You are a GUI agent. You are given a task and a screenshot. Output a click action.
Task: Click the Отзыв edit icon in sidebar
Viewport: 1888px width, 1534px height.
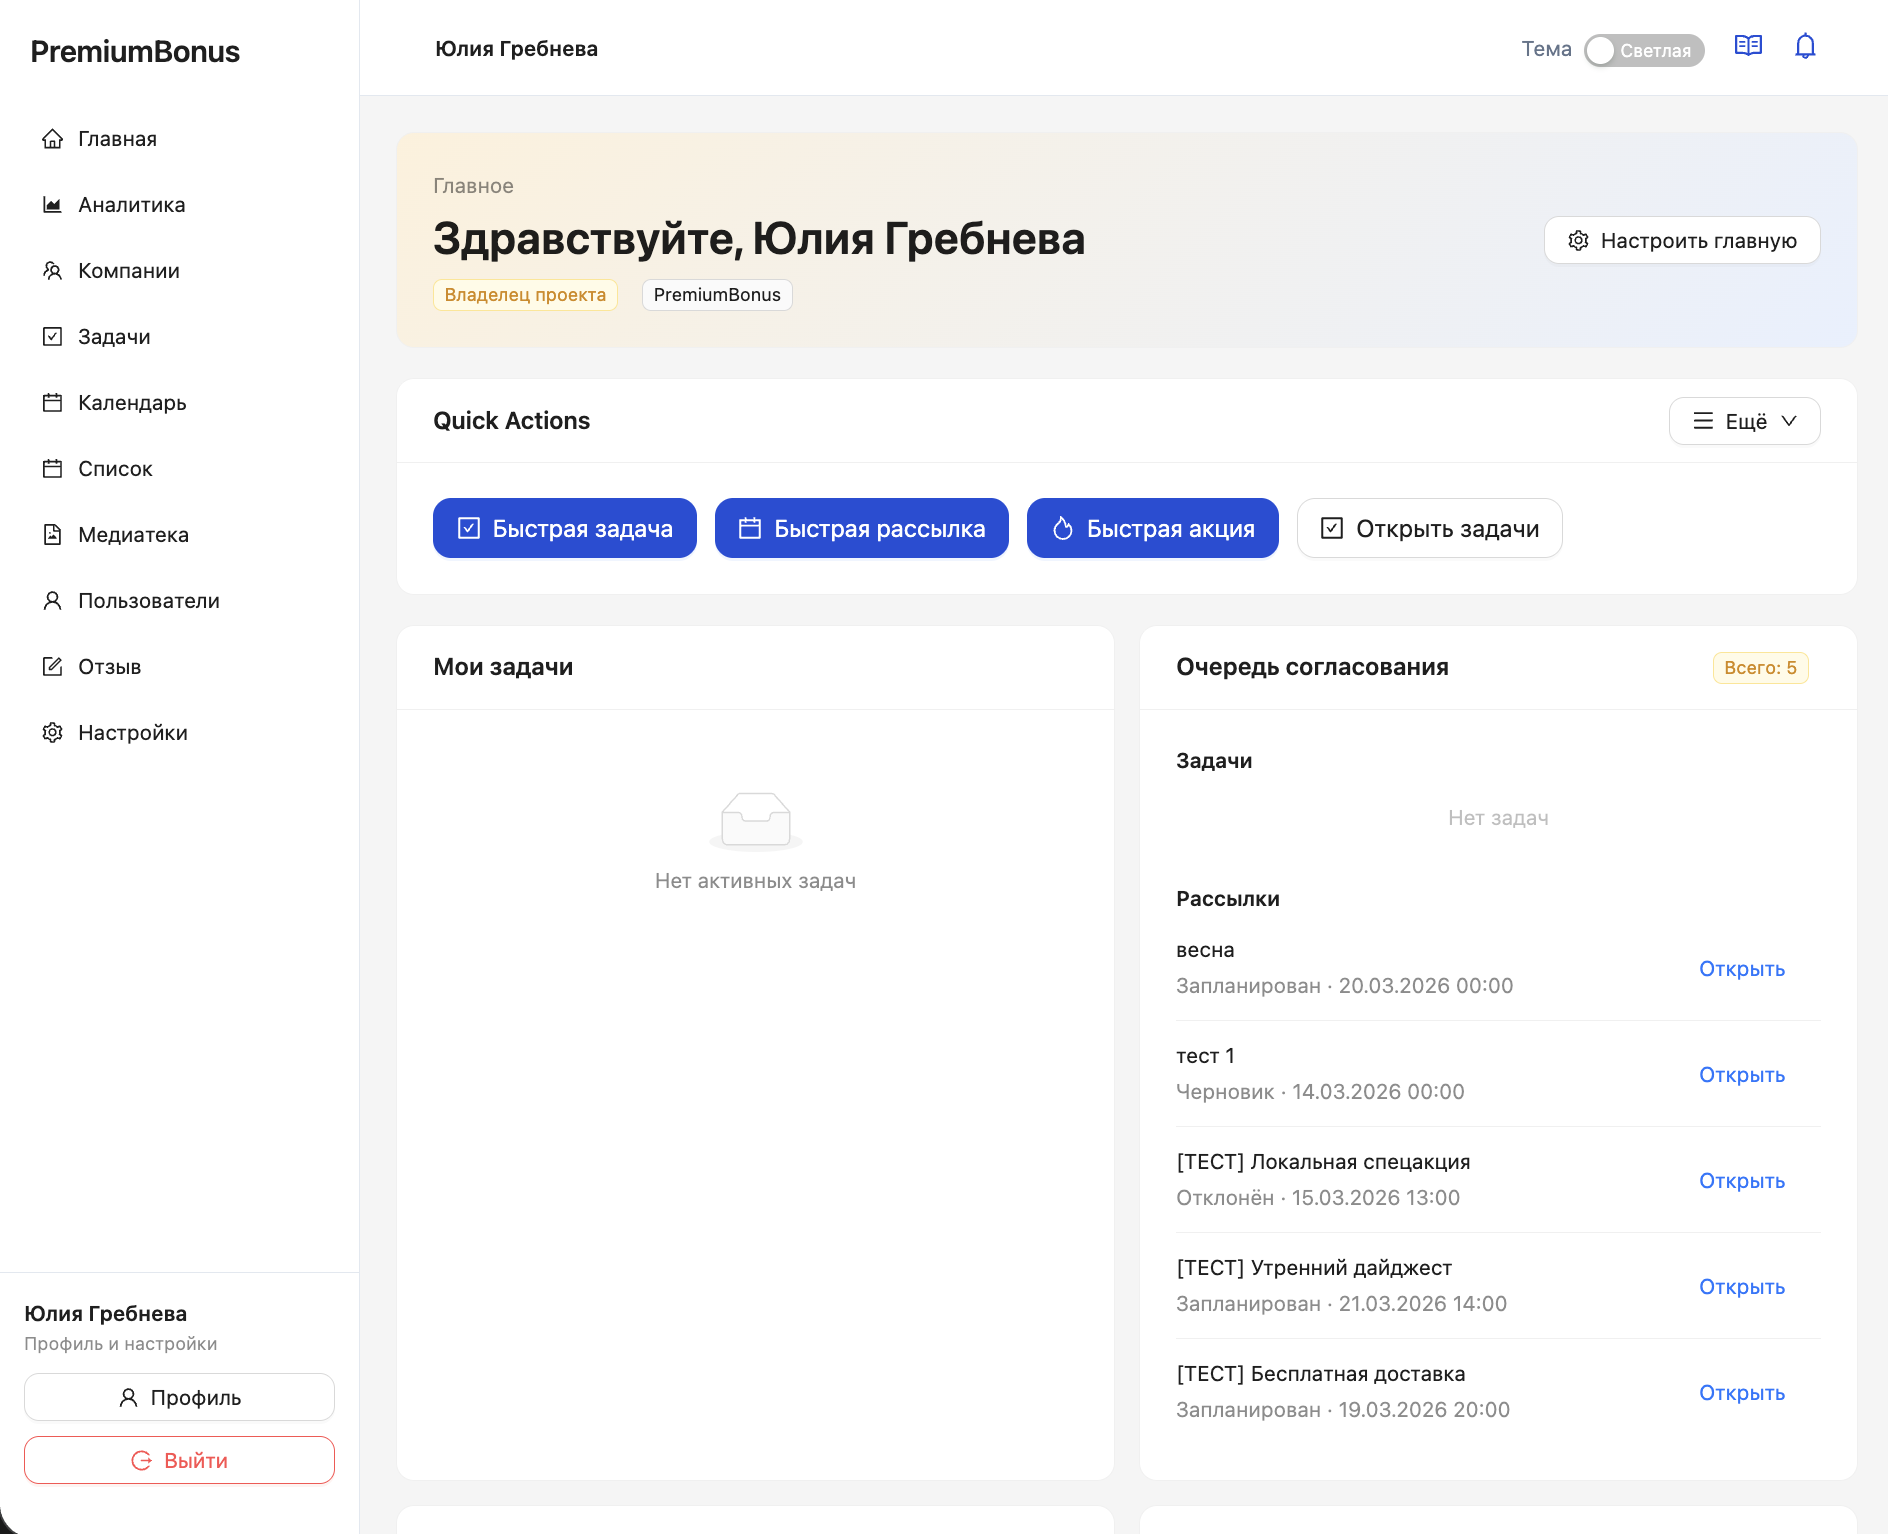point(52,667)
